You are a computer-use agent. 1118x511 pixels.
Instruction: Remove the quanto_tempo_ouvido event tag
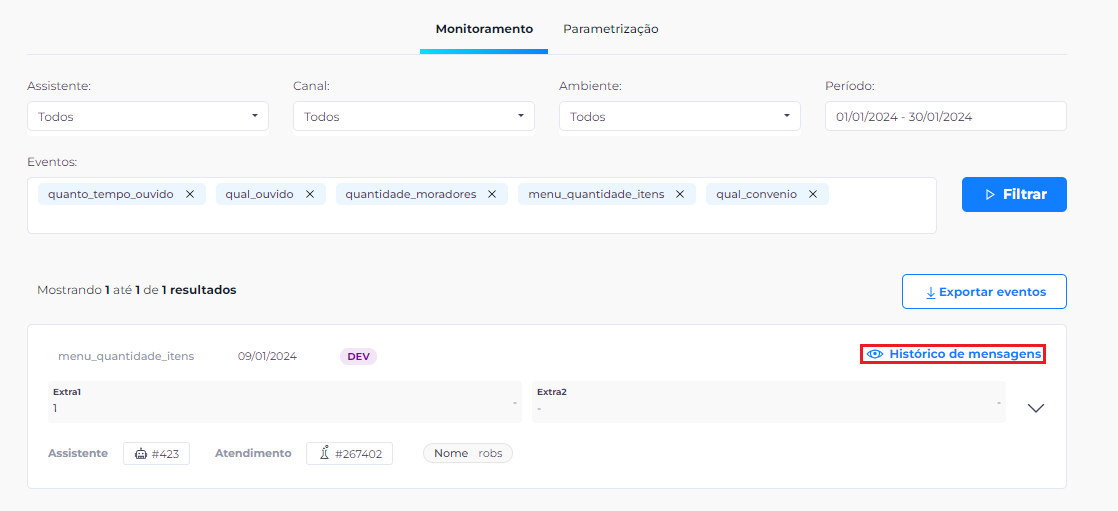tap(190, 194)
